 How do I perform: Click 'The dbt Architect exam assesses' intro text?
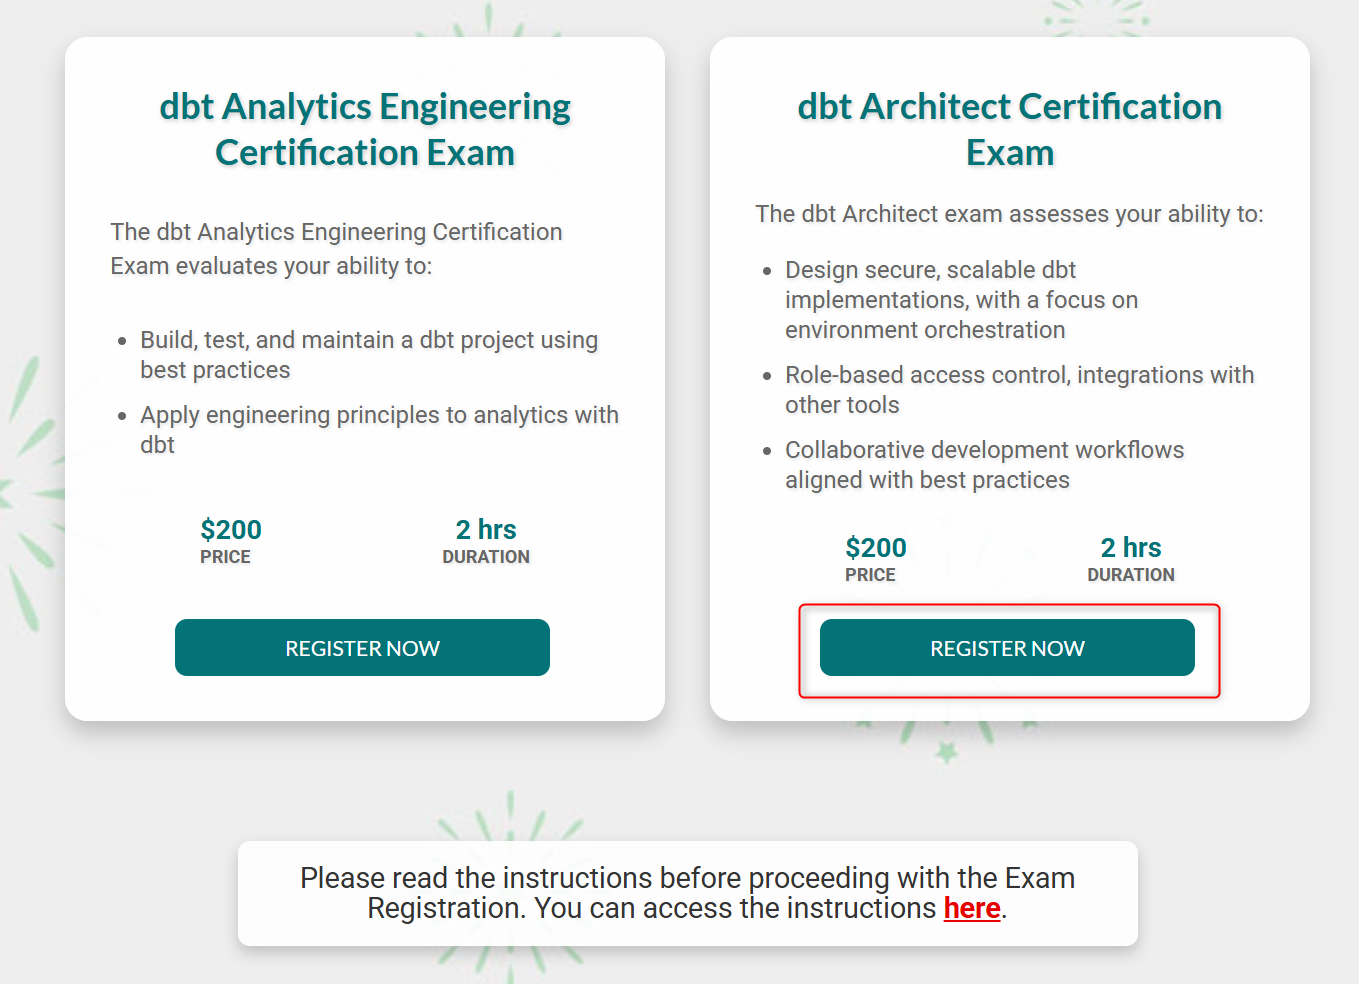pyautogui.click(x=1009, y=214)
